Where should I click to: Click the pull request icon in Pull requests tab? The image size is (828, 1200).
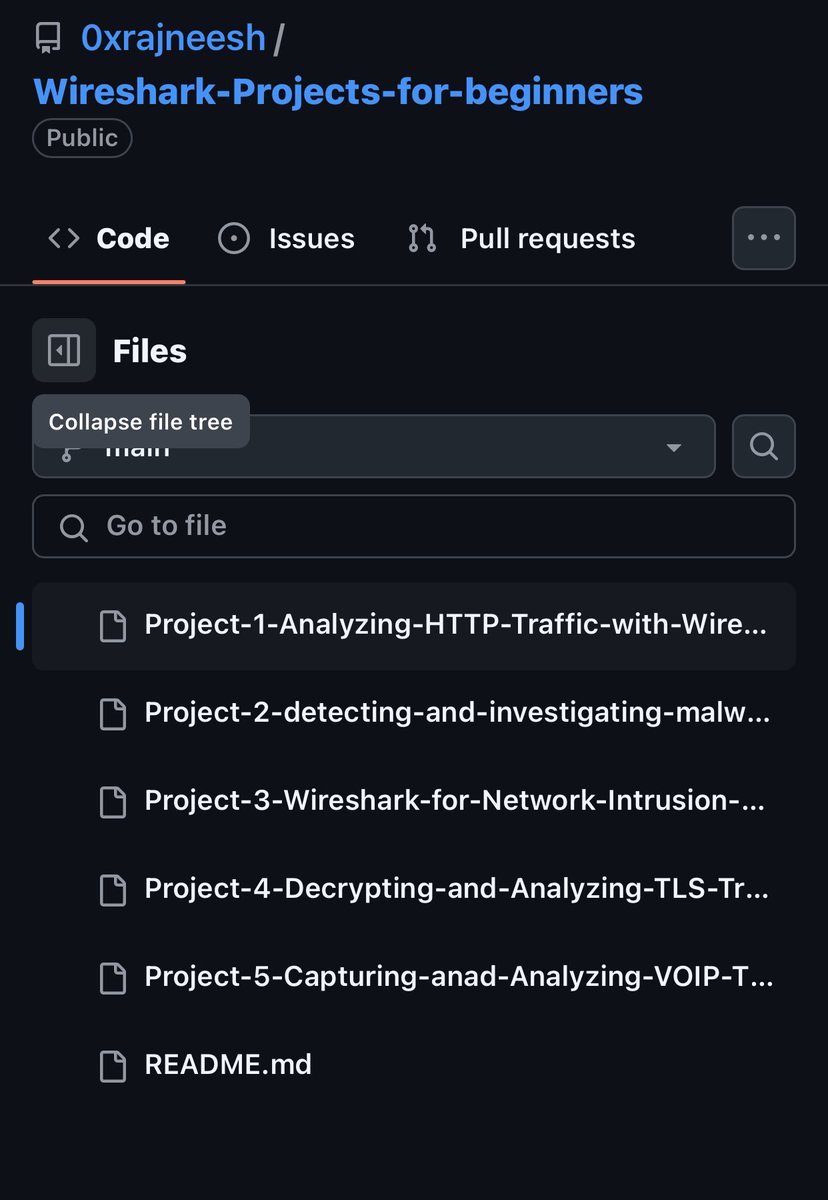coord(422,239)
